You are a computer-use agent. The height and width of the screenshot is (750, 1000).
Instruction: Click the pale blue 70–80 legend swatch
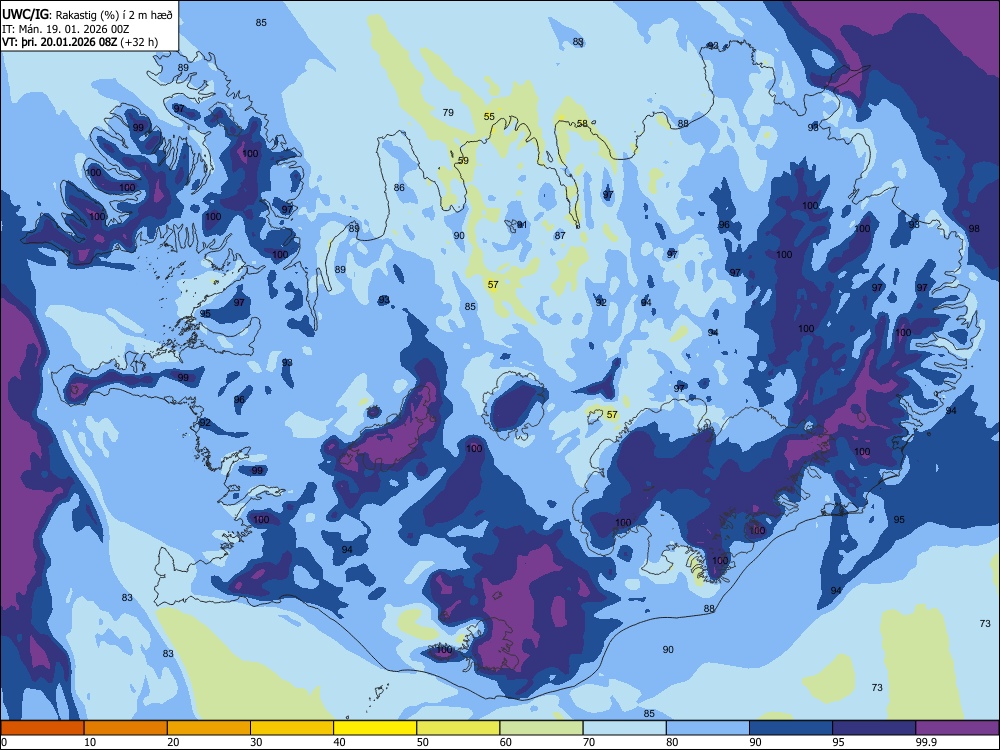625,728
